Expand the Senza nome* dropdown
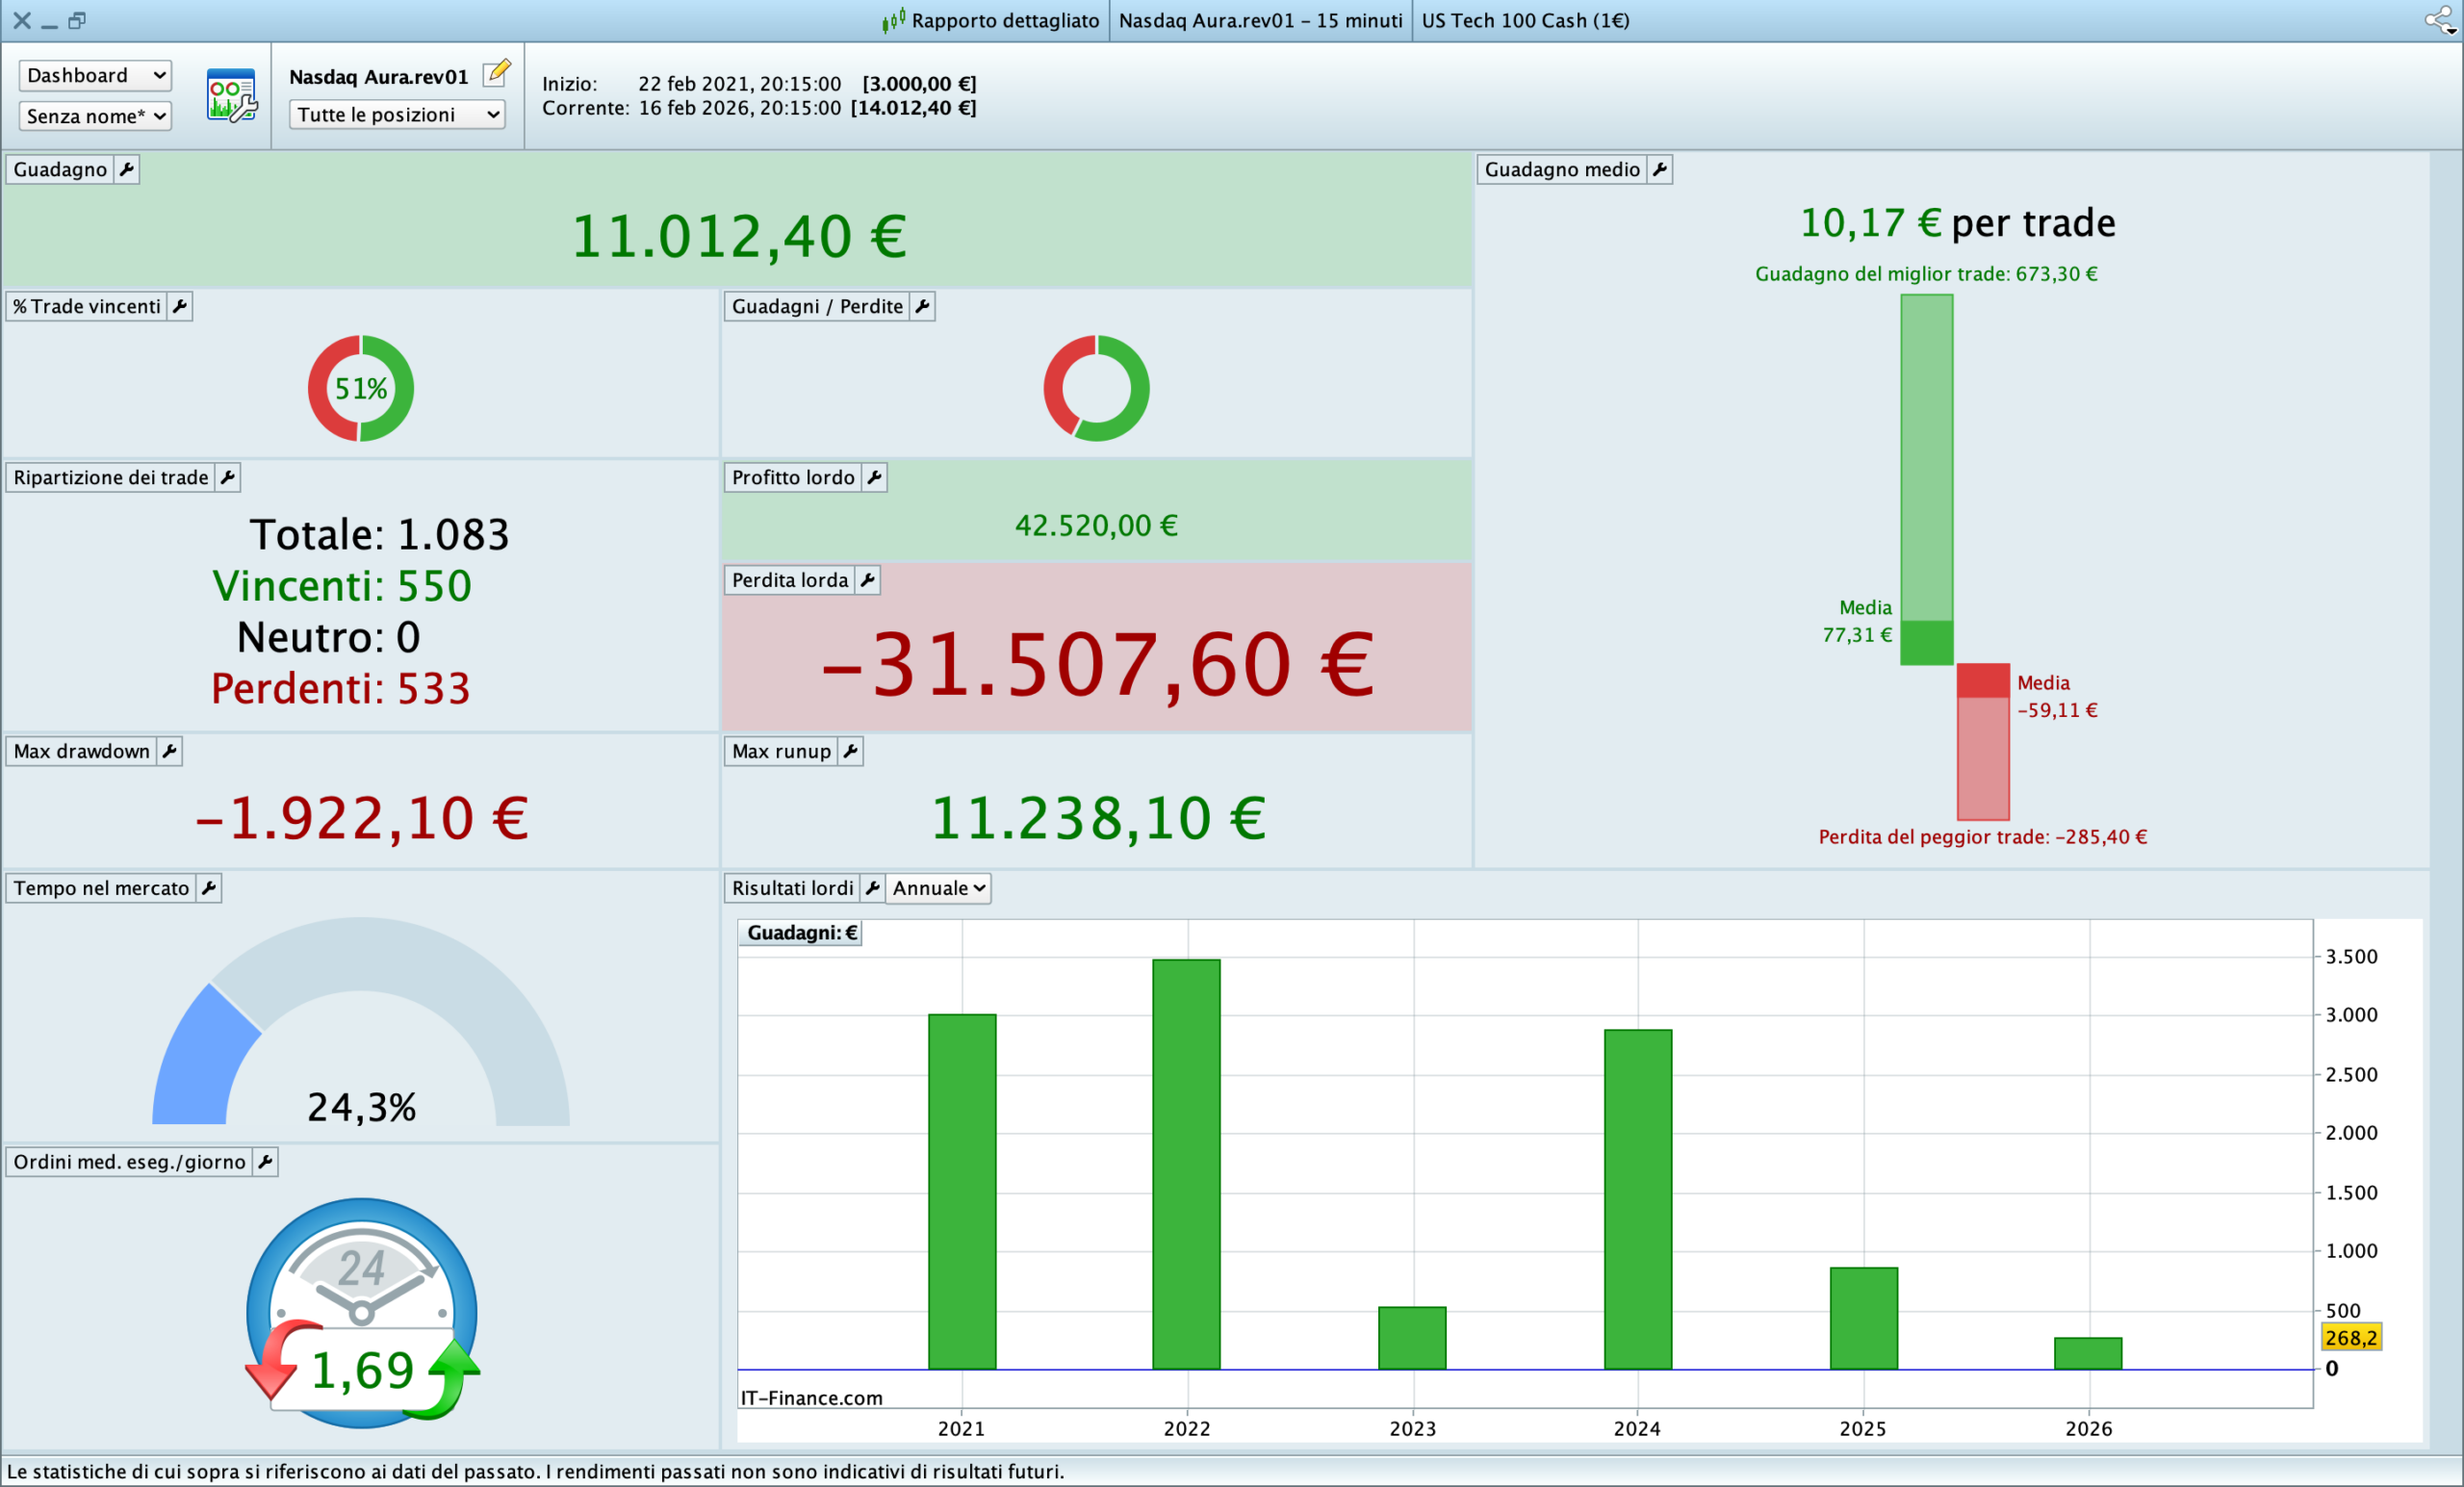The width and height of the screenshot is (2464, 1487). (95, 116)
